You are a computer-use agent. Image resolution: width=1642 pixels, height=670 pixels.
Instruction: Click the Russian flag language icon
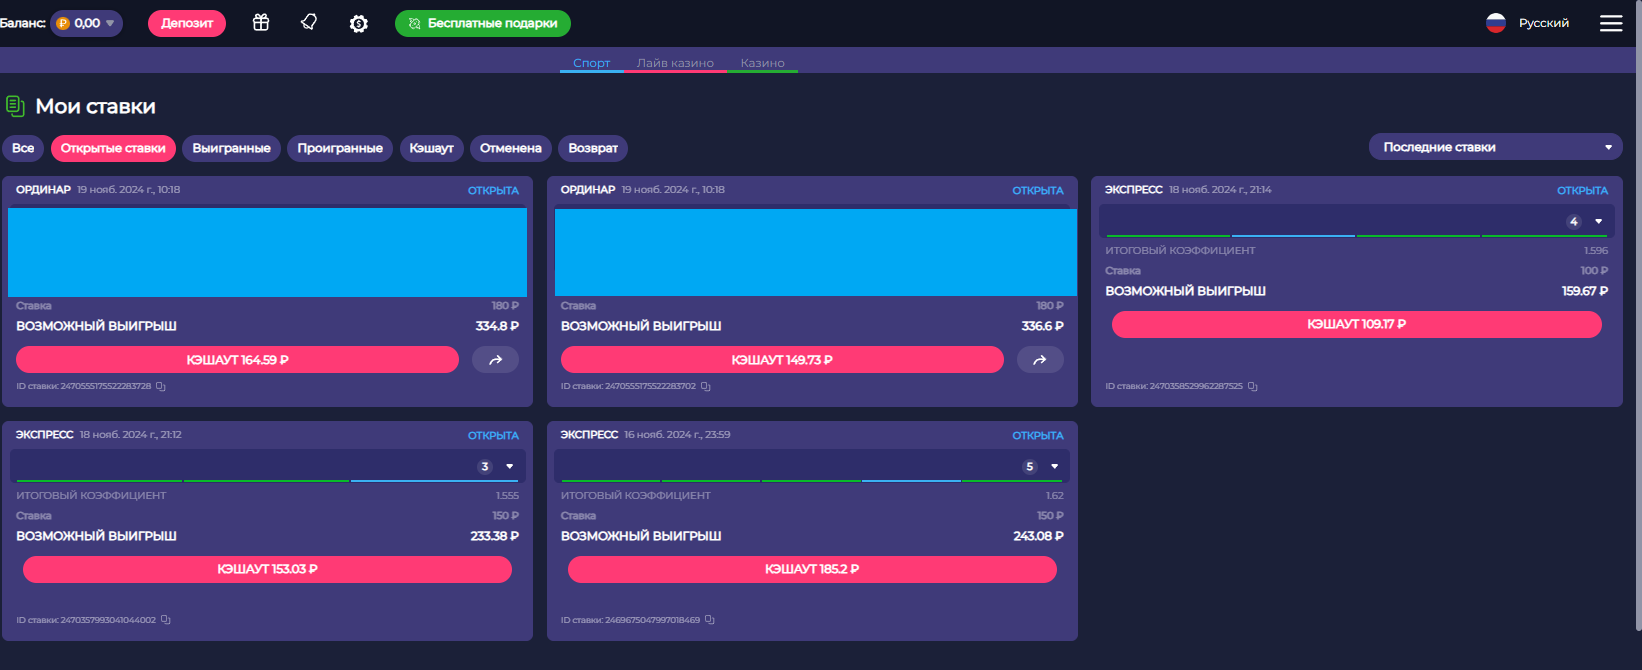(1496, 23)
